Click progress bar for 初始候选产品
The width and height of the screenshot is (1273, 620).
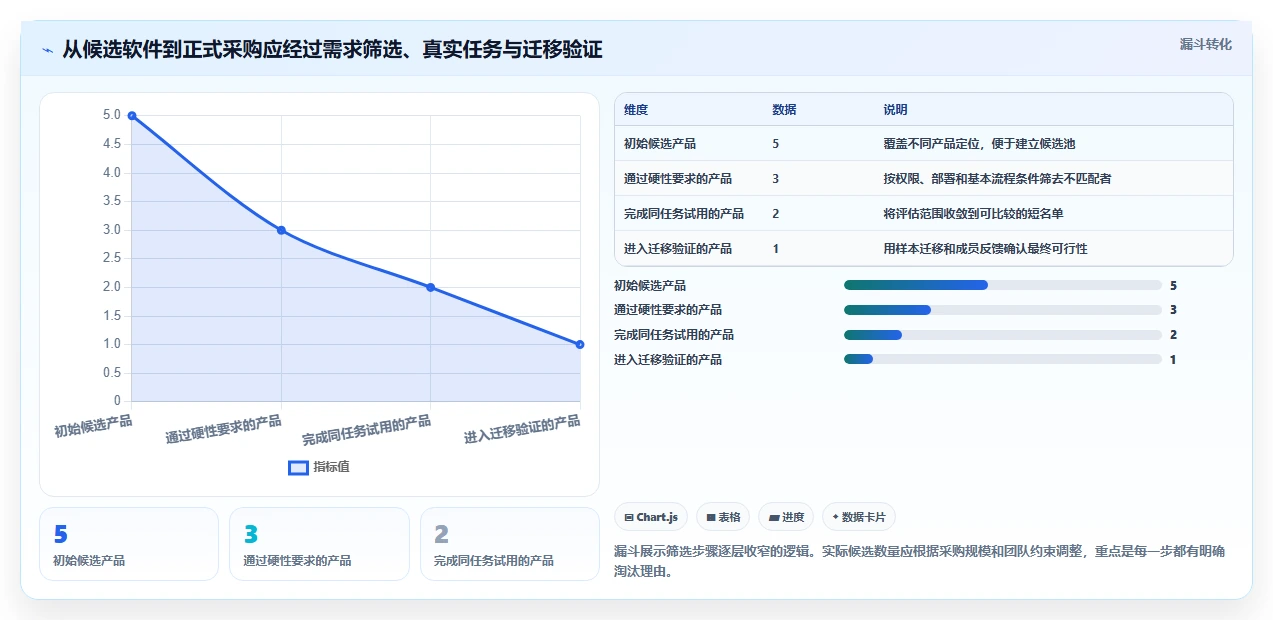pyautogui.click(x=1003, y=285)
